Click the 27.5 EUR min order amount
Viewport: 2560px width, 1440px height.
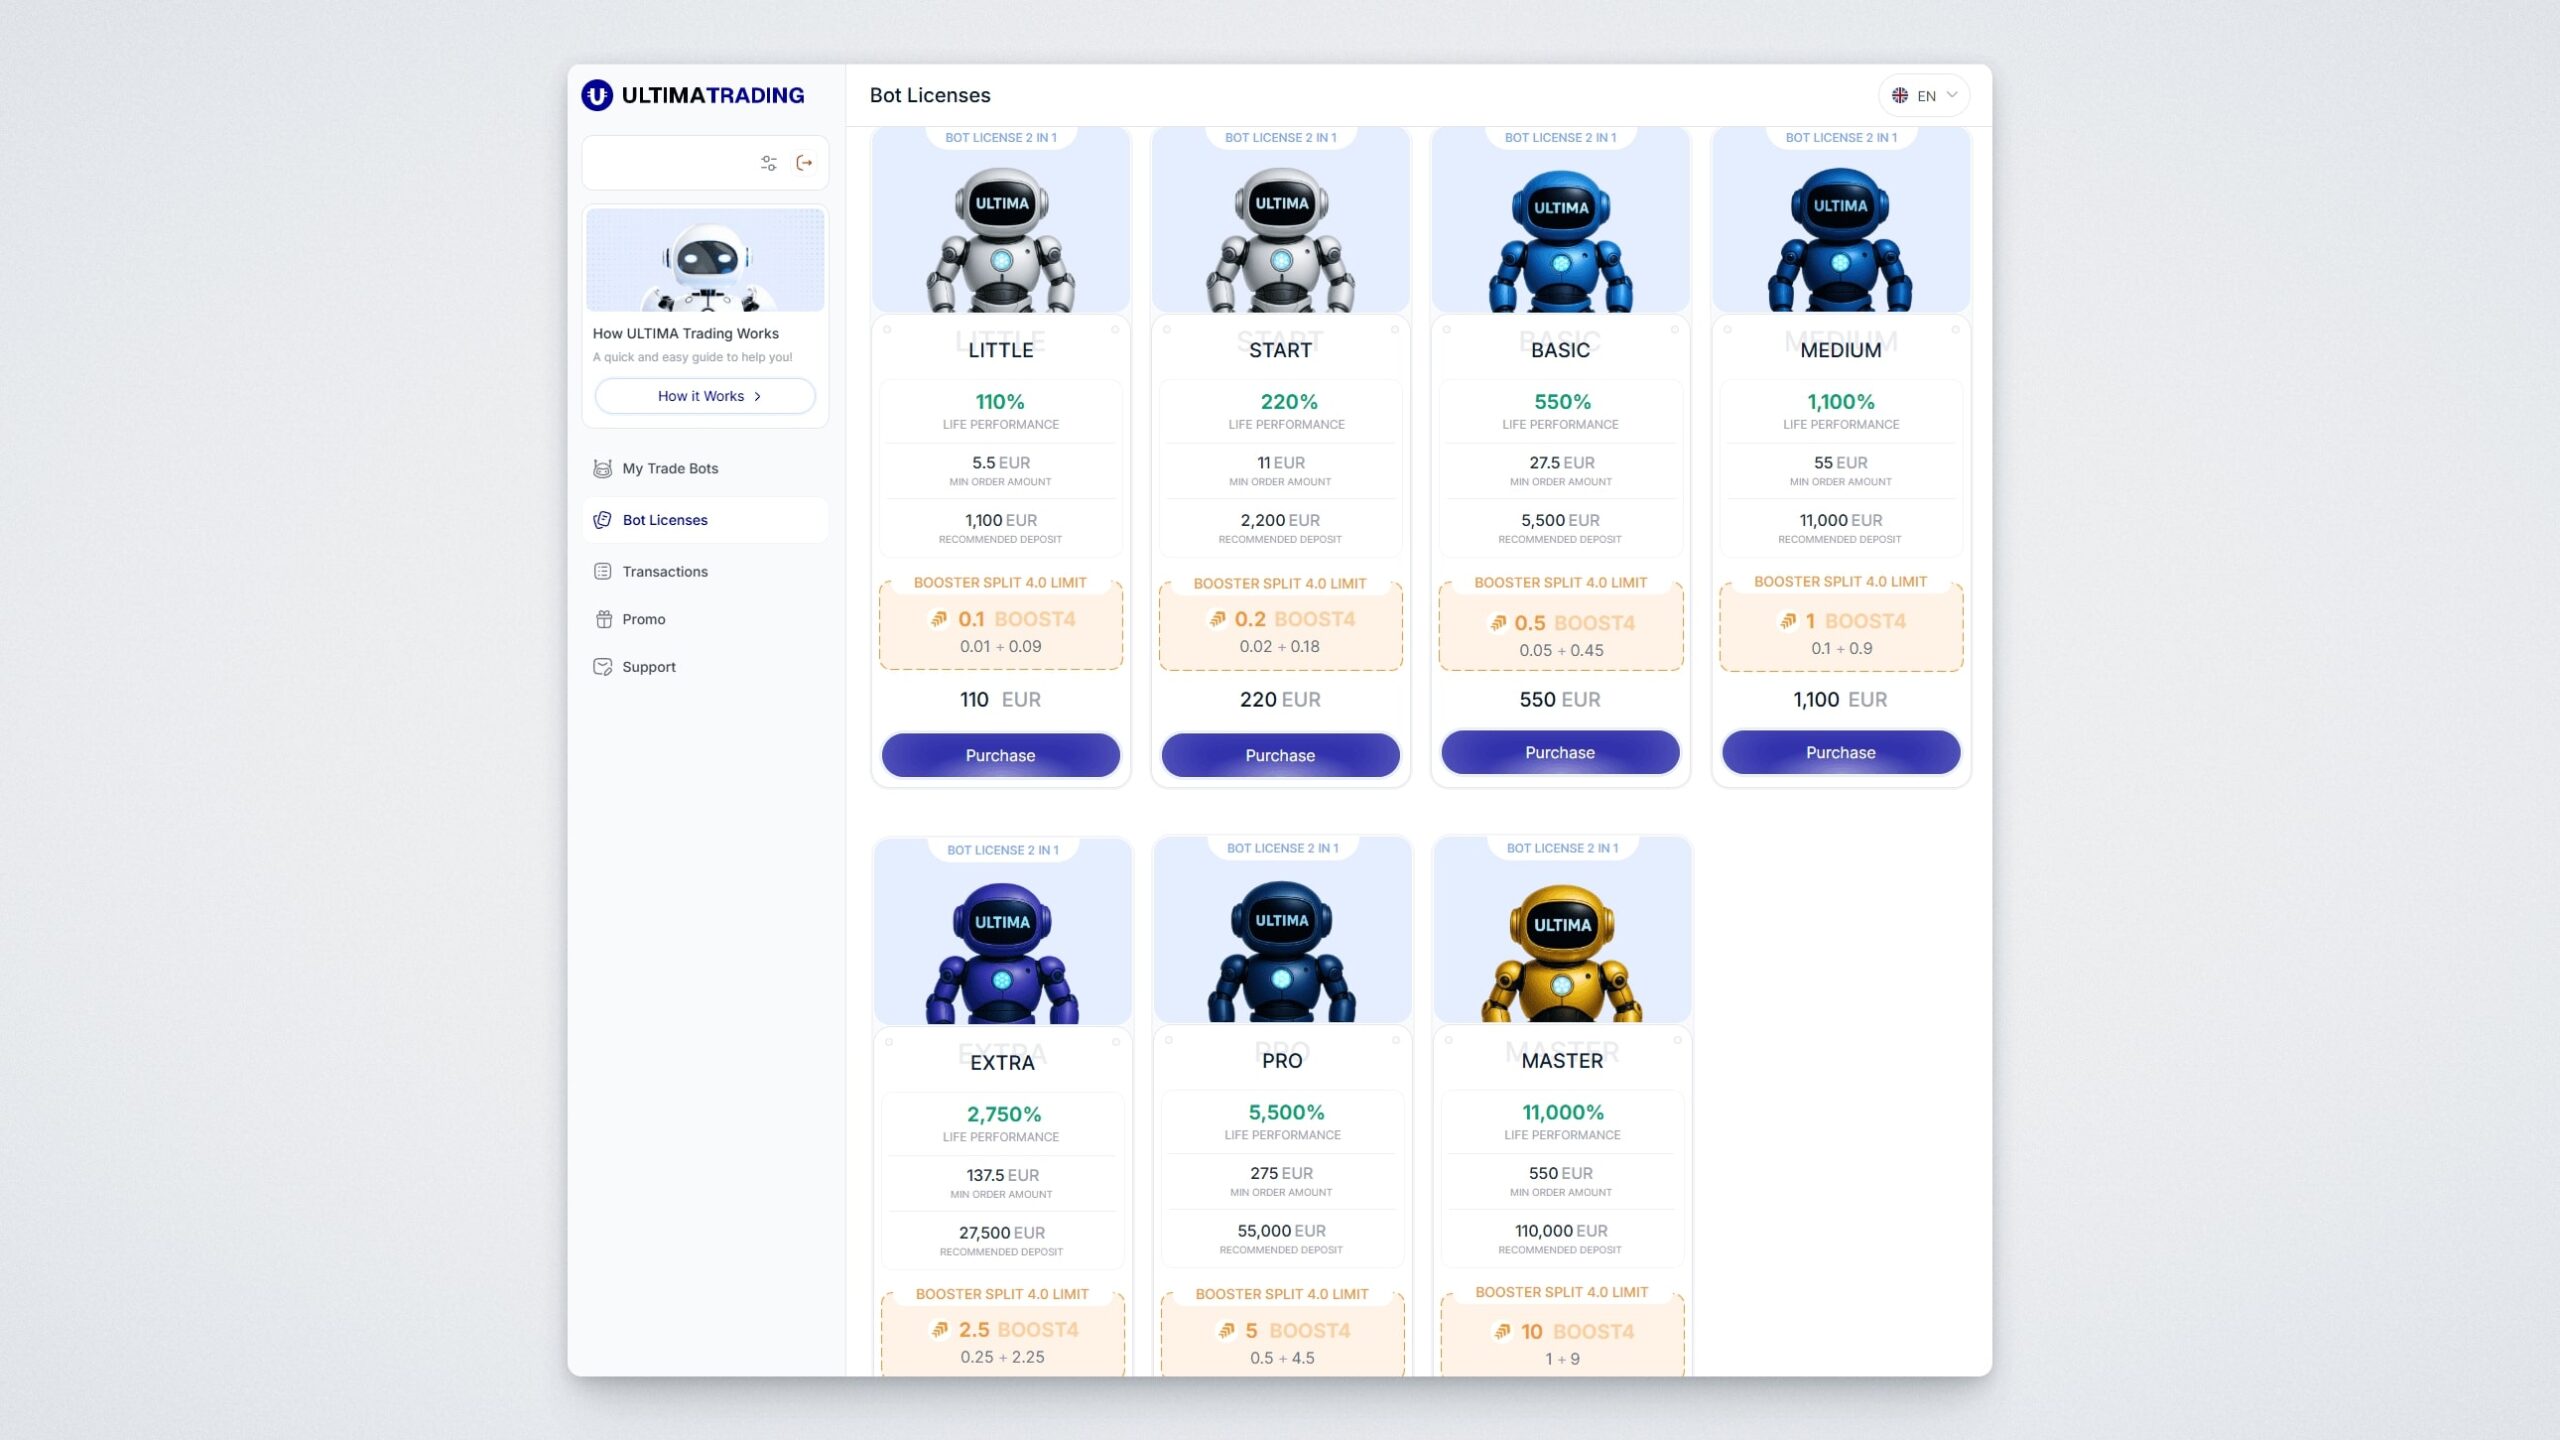click(x=1561, y=463)
